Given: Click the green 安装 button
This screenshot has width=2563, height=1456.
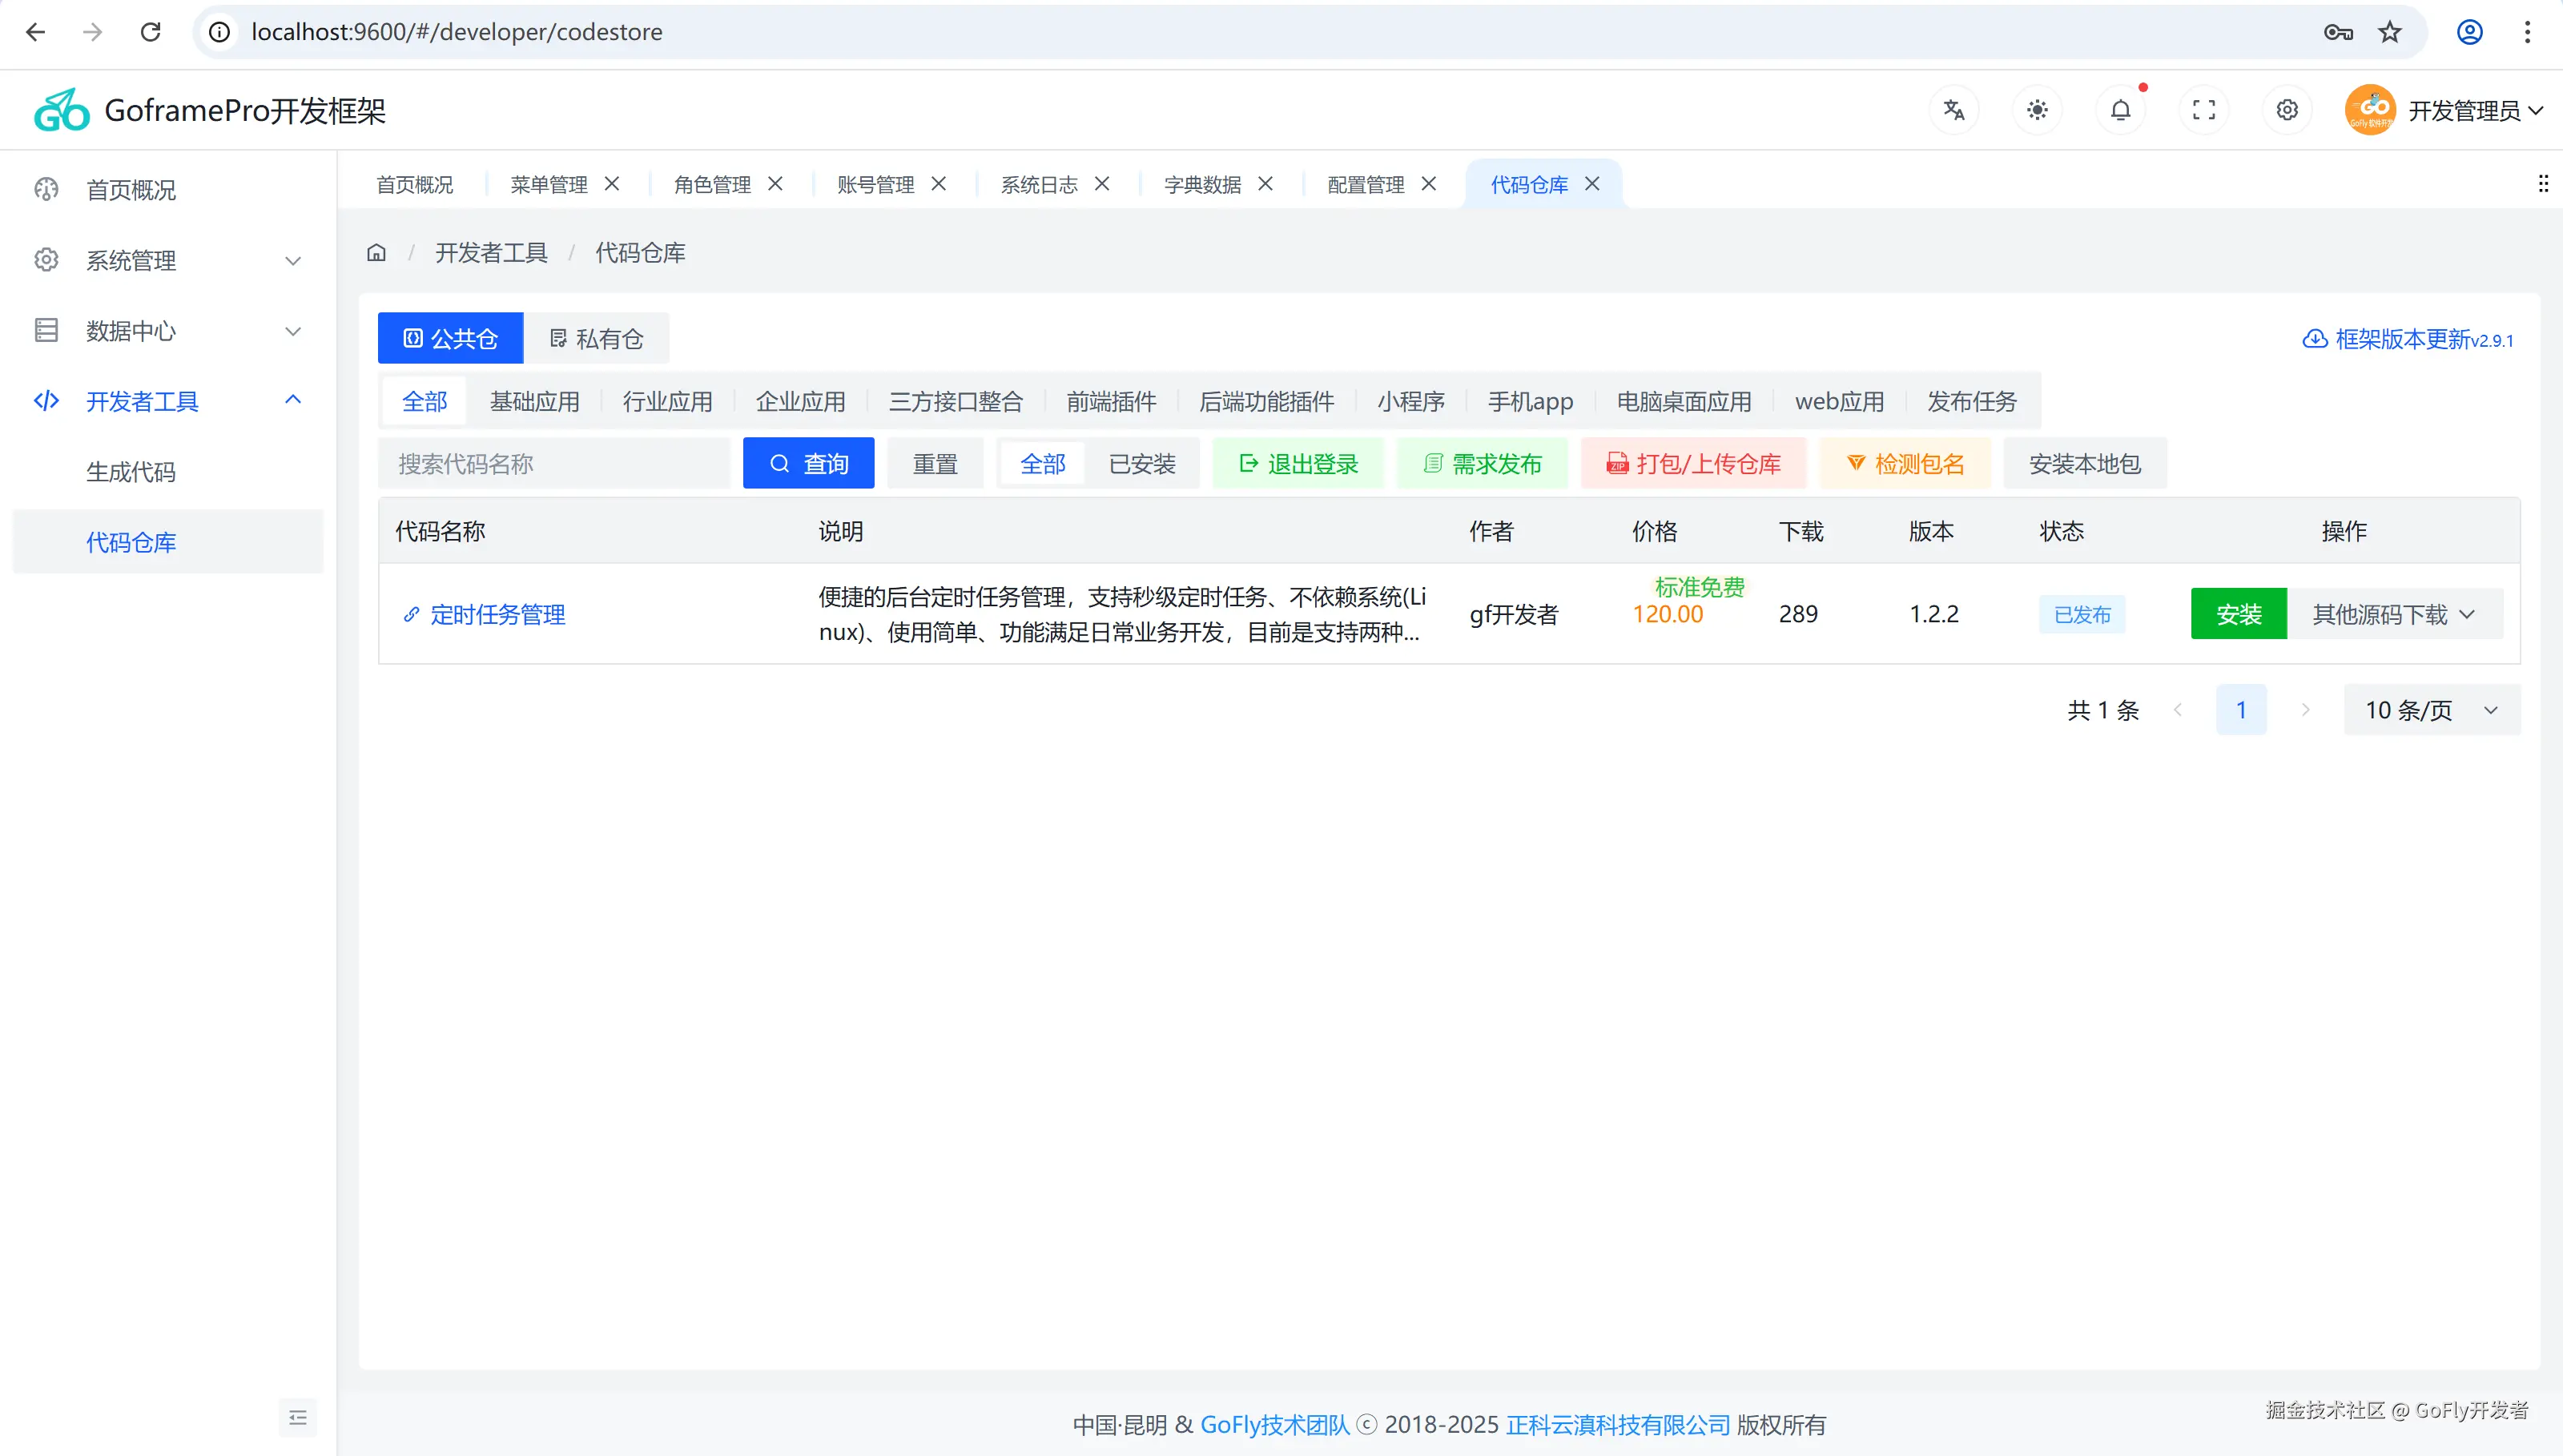Looking at the screenshot, I should click(2238, 614).
